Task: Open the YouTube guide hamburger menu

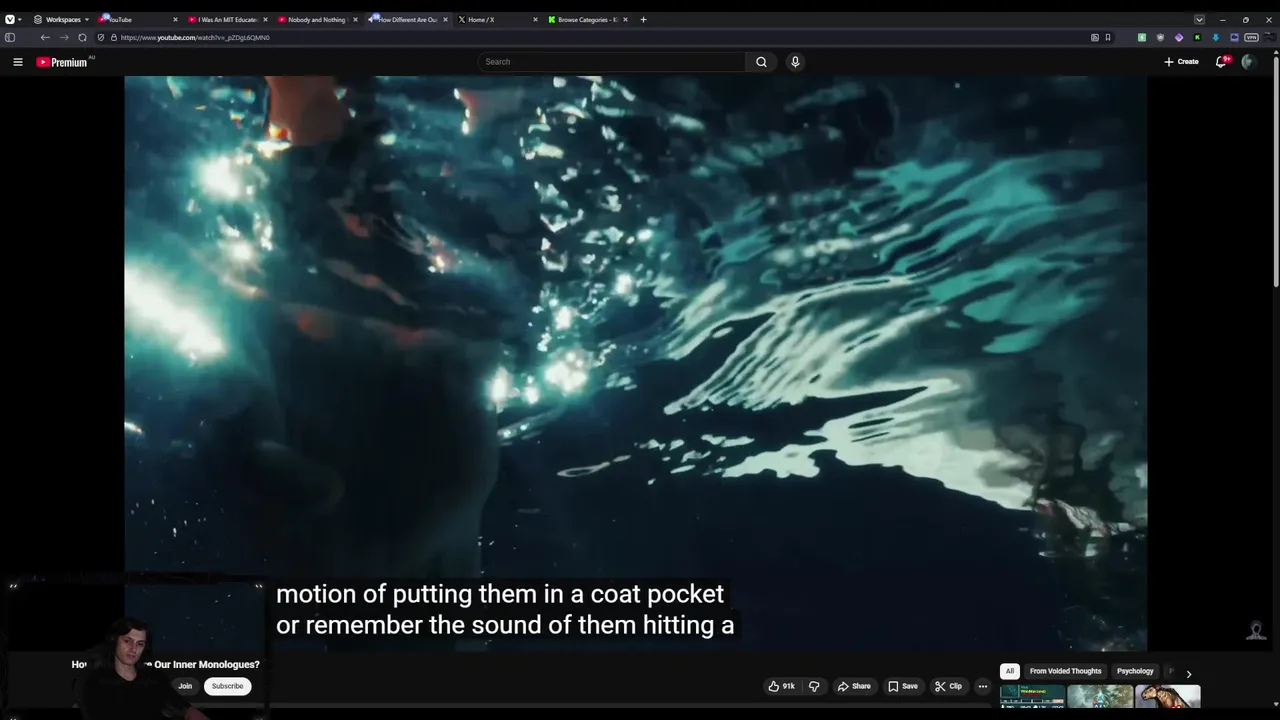Action: [x=17, y=62]
